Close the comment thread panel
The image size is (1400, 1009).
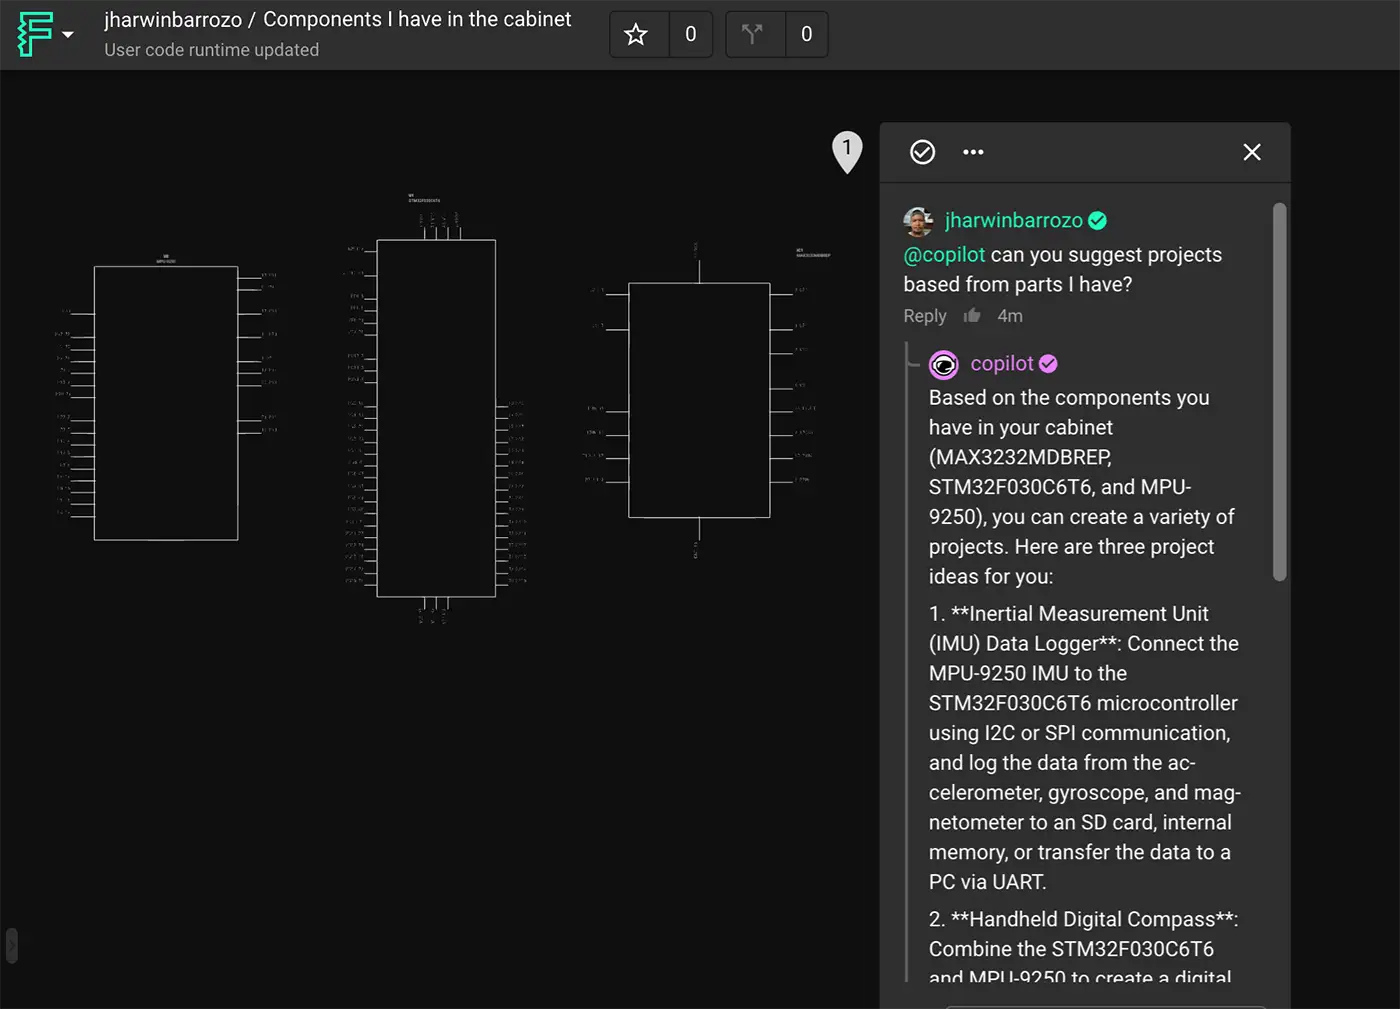pos(1252,152)
